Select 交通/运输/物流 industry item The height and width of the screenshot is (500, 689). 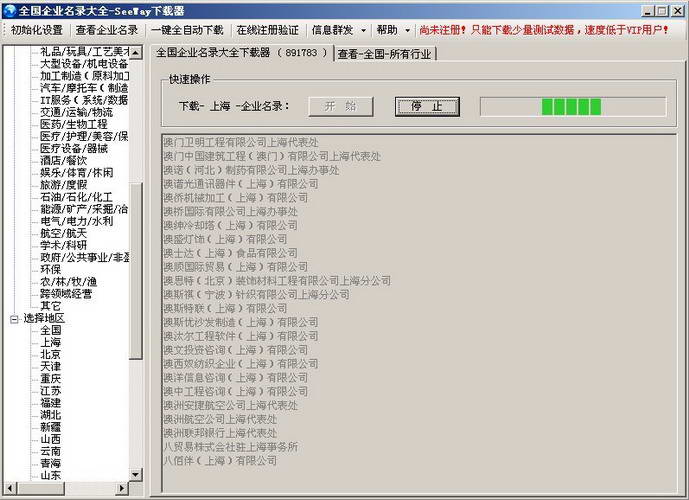[76, 112]
